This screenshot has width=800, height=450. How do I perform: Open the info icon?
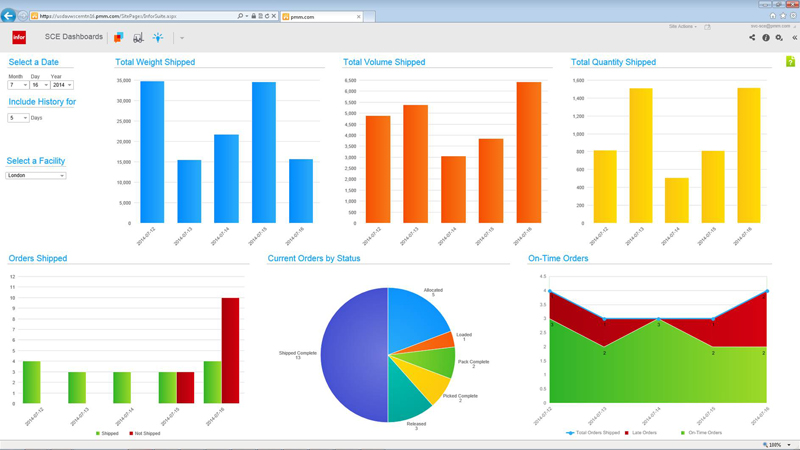(x=766, y=38)
